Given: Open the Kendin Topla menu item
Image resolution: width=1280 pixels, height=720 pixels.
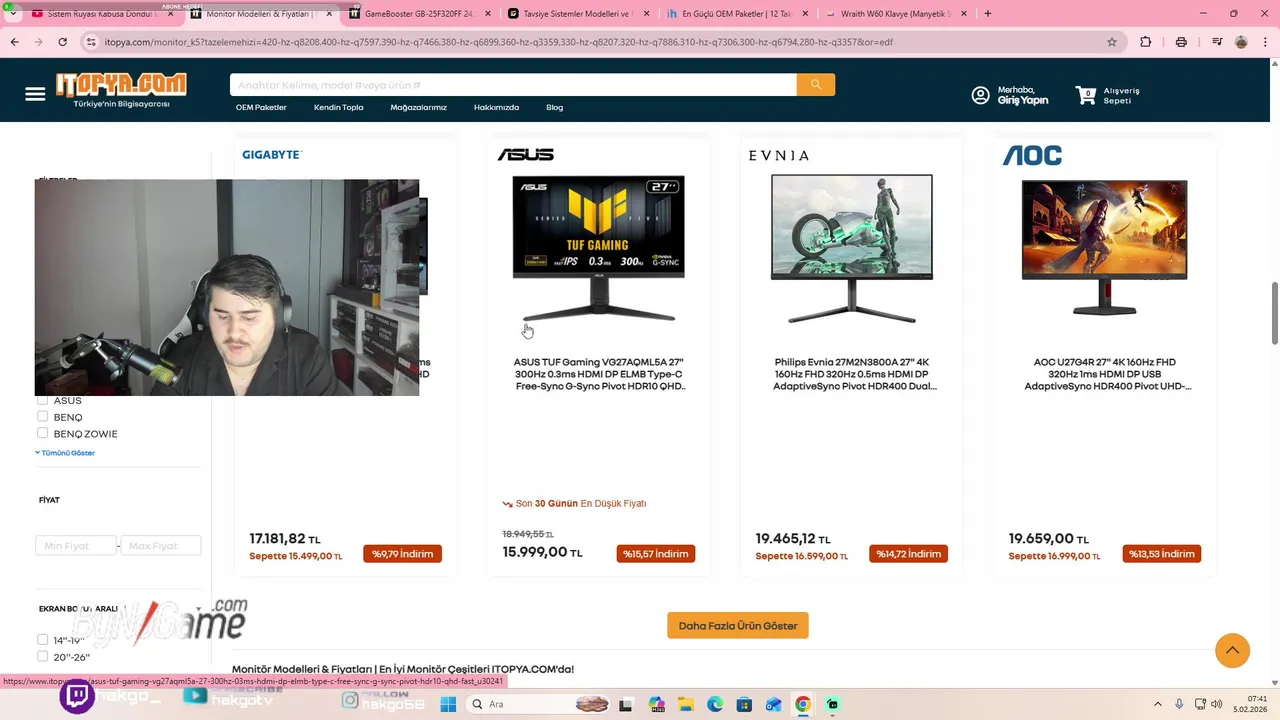Looking at the screenshot, I should (x=339, y=107).
